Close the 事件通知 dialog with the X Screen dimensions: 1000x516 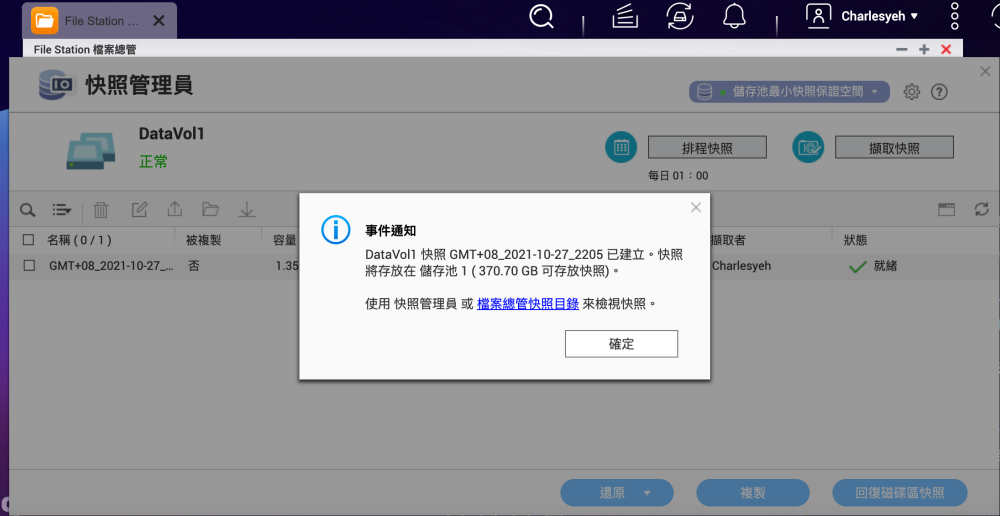coord(696,208)
